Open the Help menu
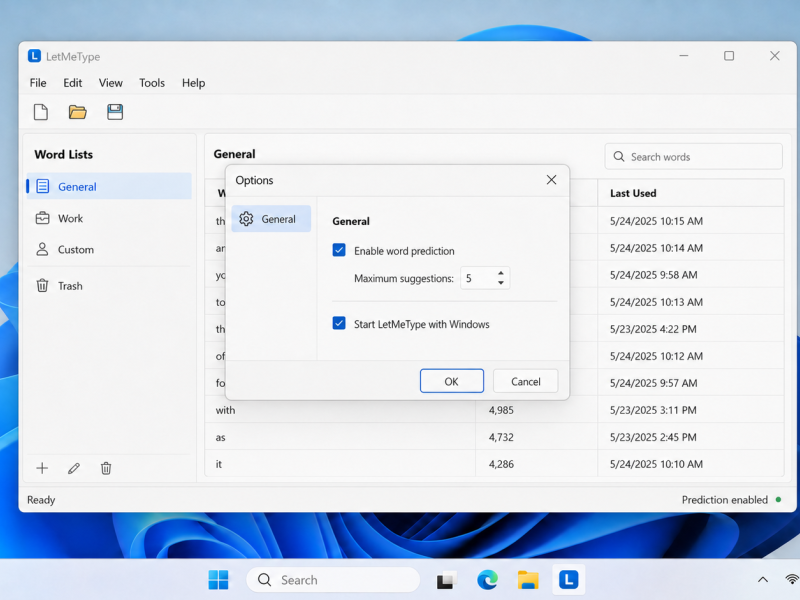 pyautogui.click(x=193, y=83)
